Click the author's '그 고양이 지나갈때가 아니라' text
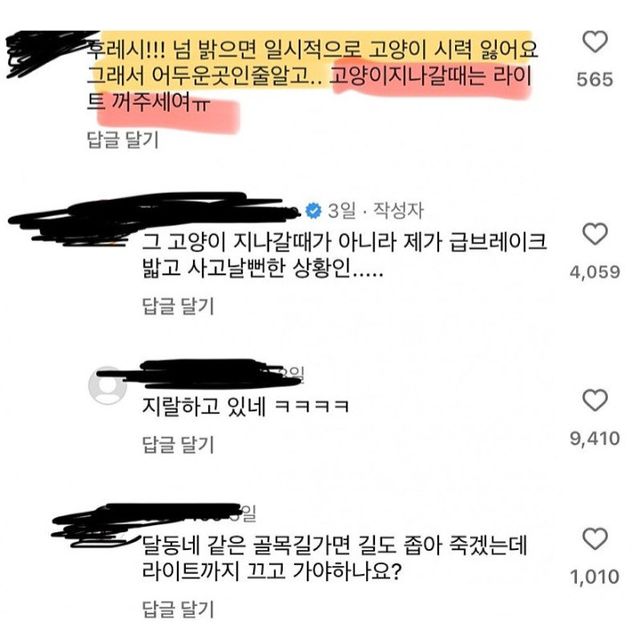 tap(269, 242)
